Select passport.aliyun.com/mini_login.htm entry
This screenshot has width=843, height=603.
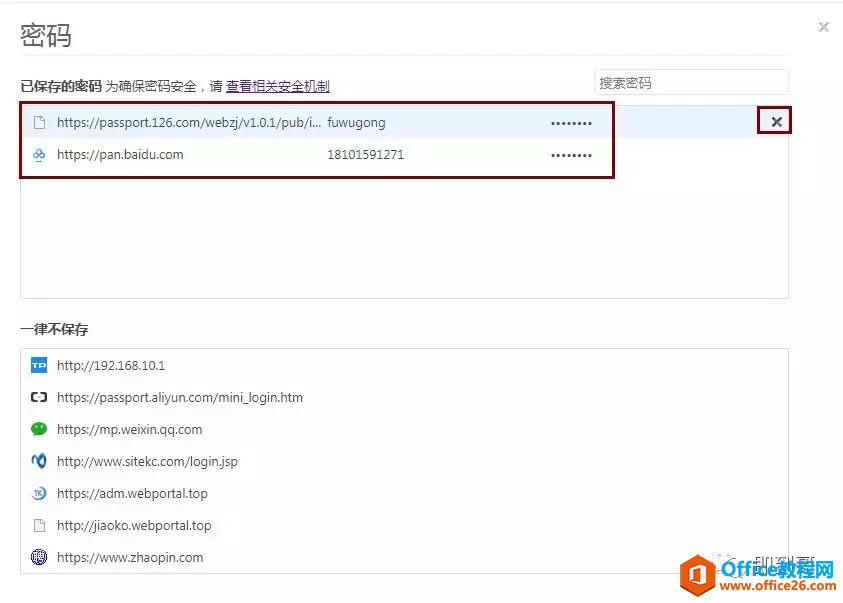[180, 398]
